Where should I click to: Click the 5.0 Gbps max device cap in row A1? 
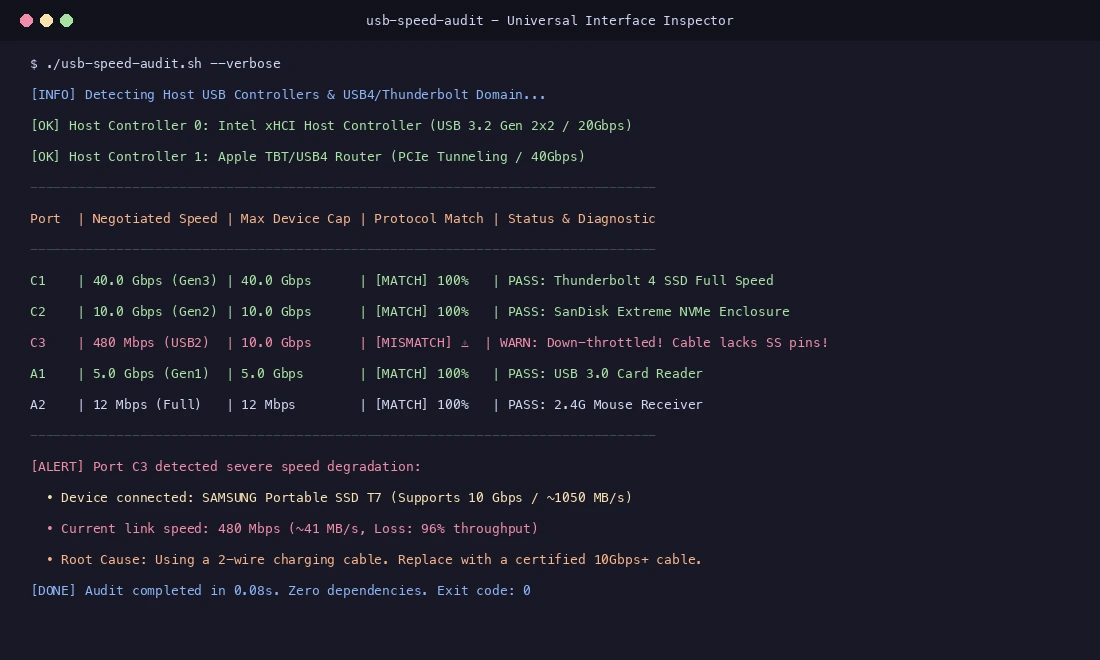coord(272,373)
